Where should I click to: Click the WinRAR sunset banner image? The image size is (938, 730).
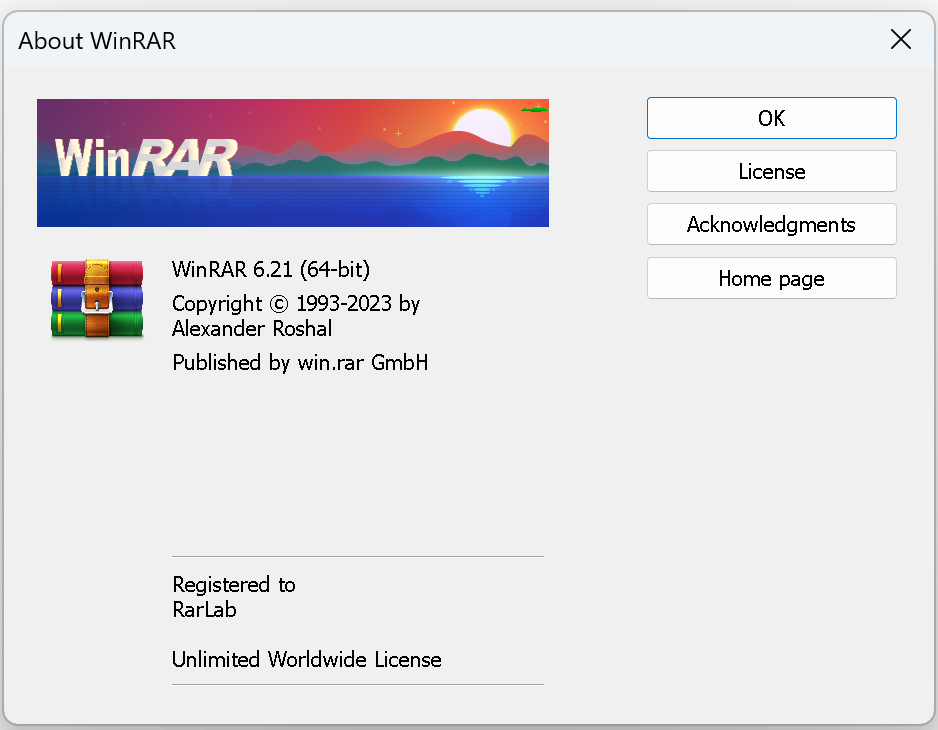(x=293, y=163)
